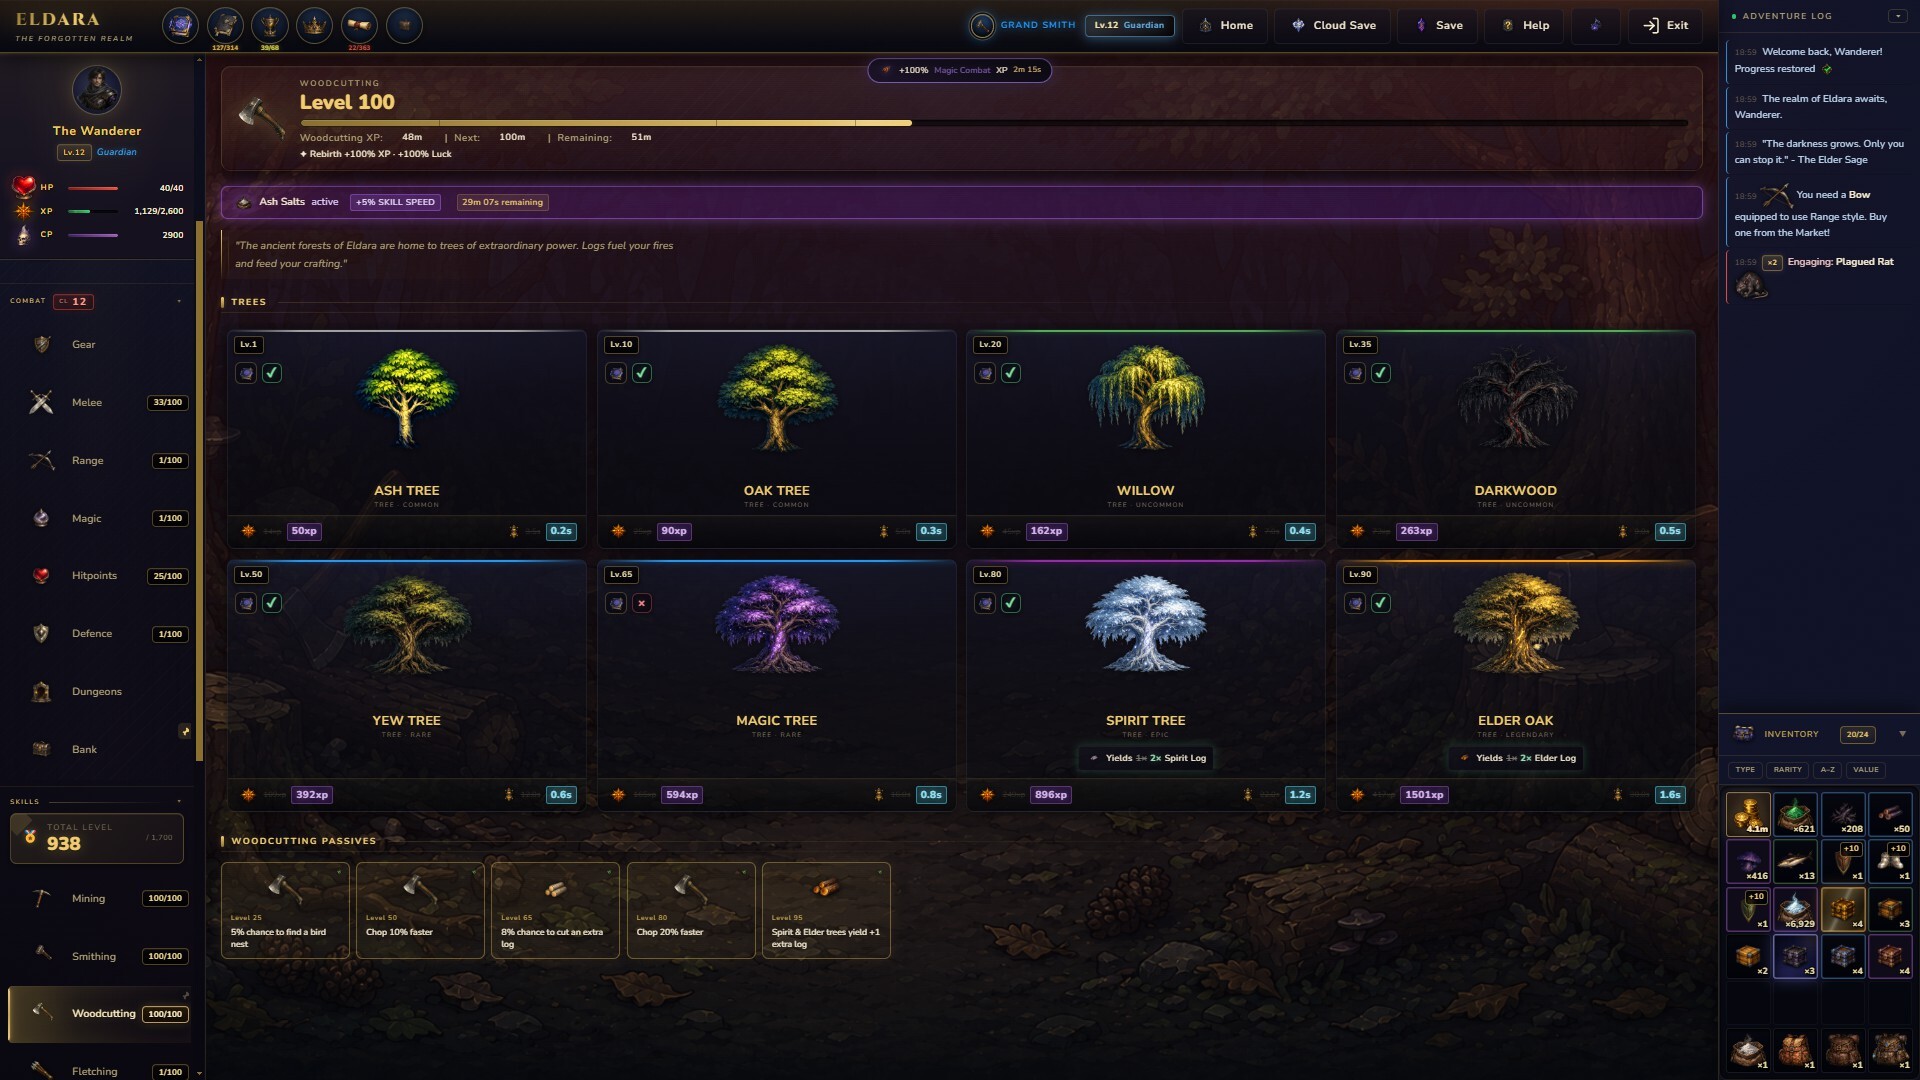The image size is (1920, 1080).
Task: Select the inventory item with x6,929 count
Action: (1795, 909)
